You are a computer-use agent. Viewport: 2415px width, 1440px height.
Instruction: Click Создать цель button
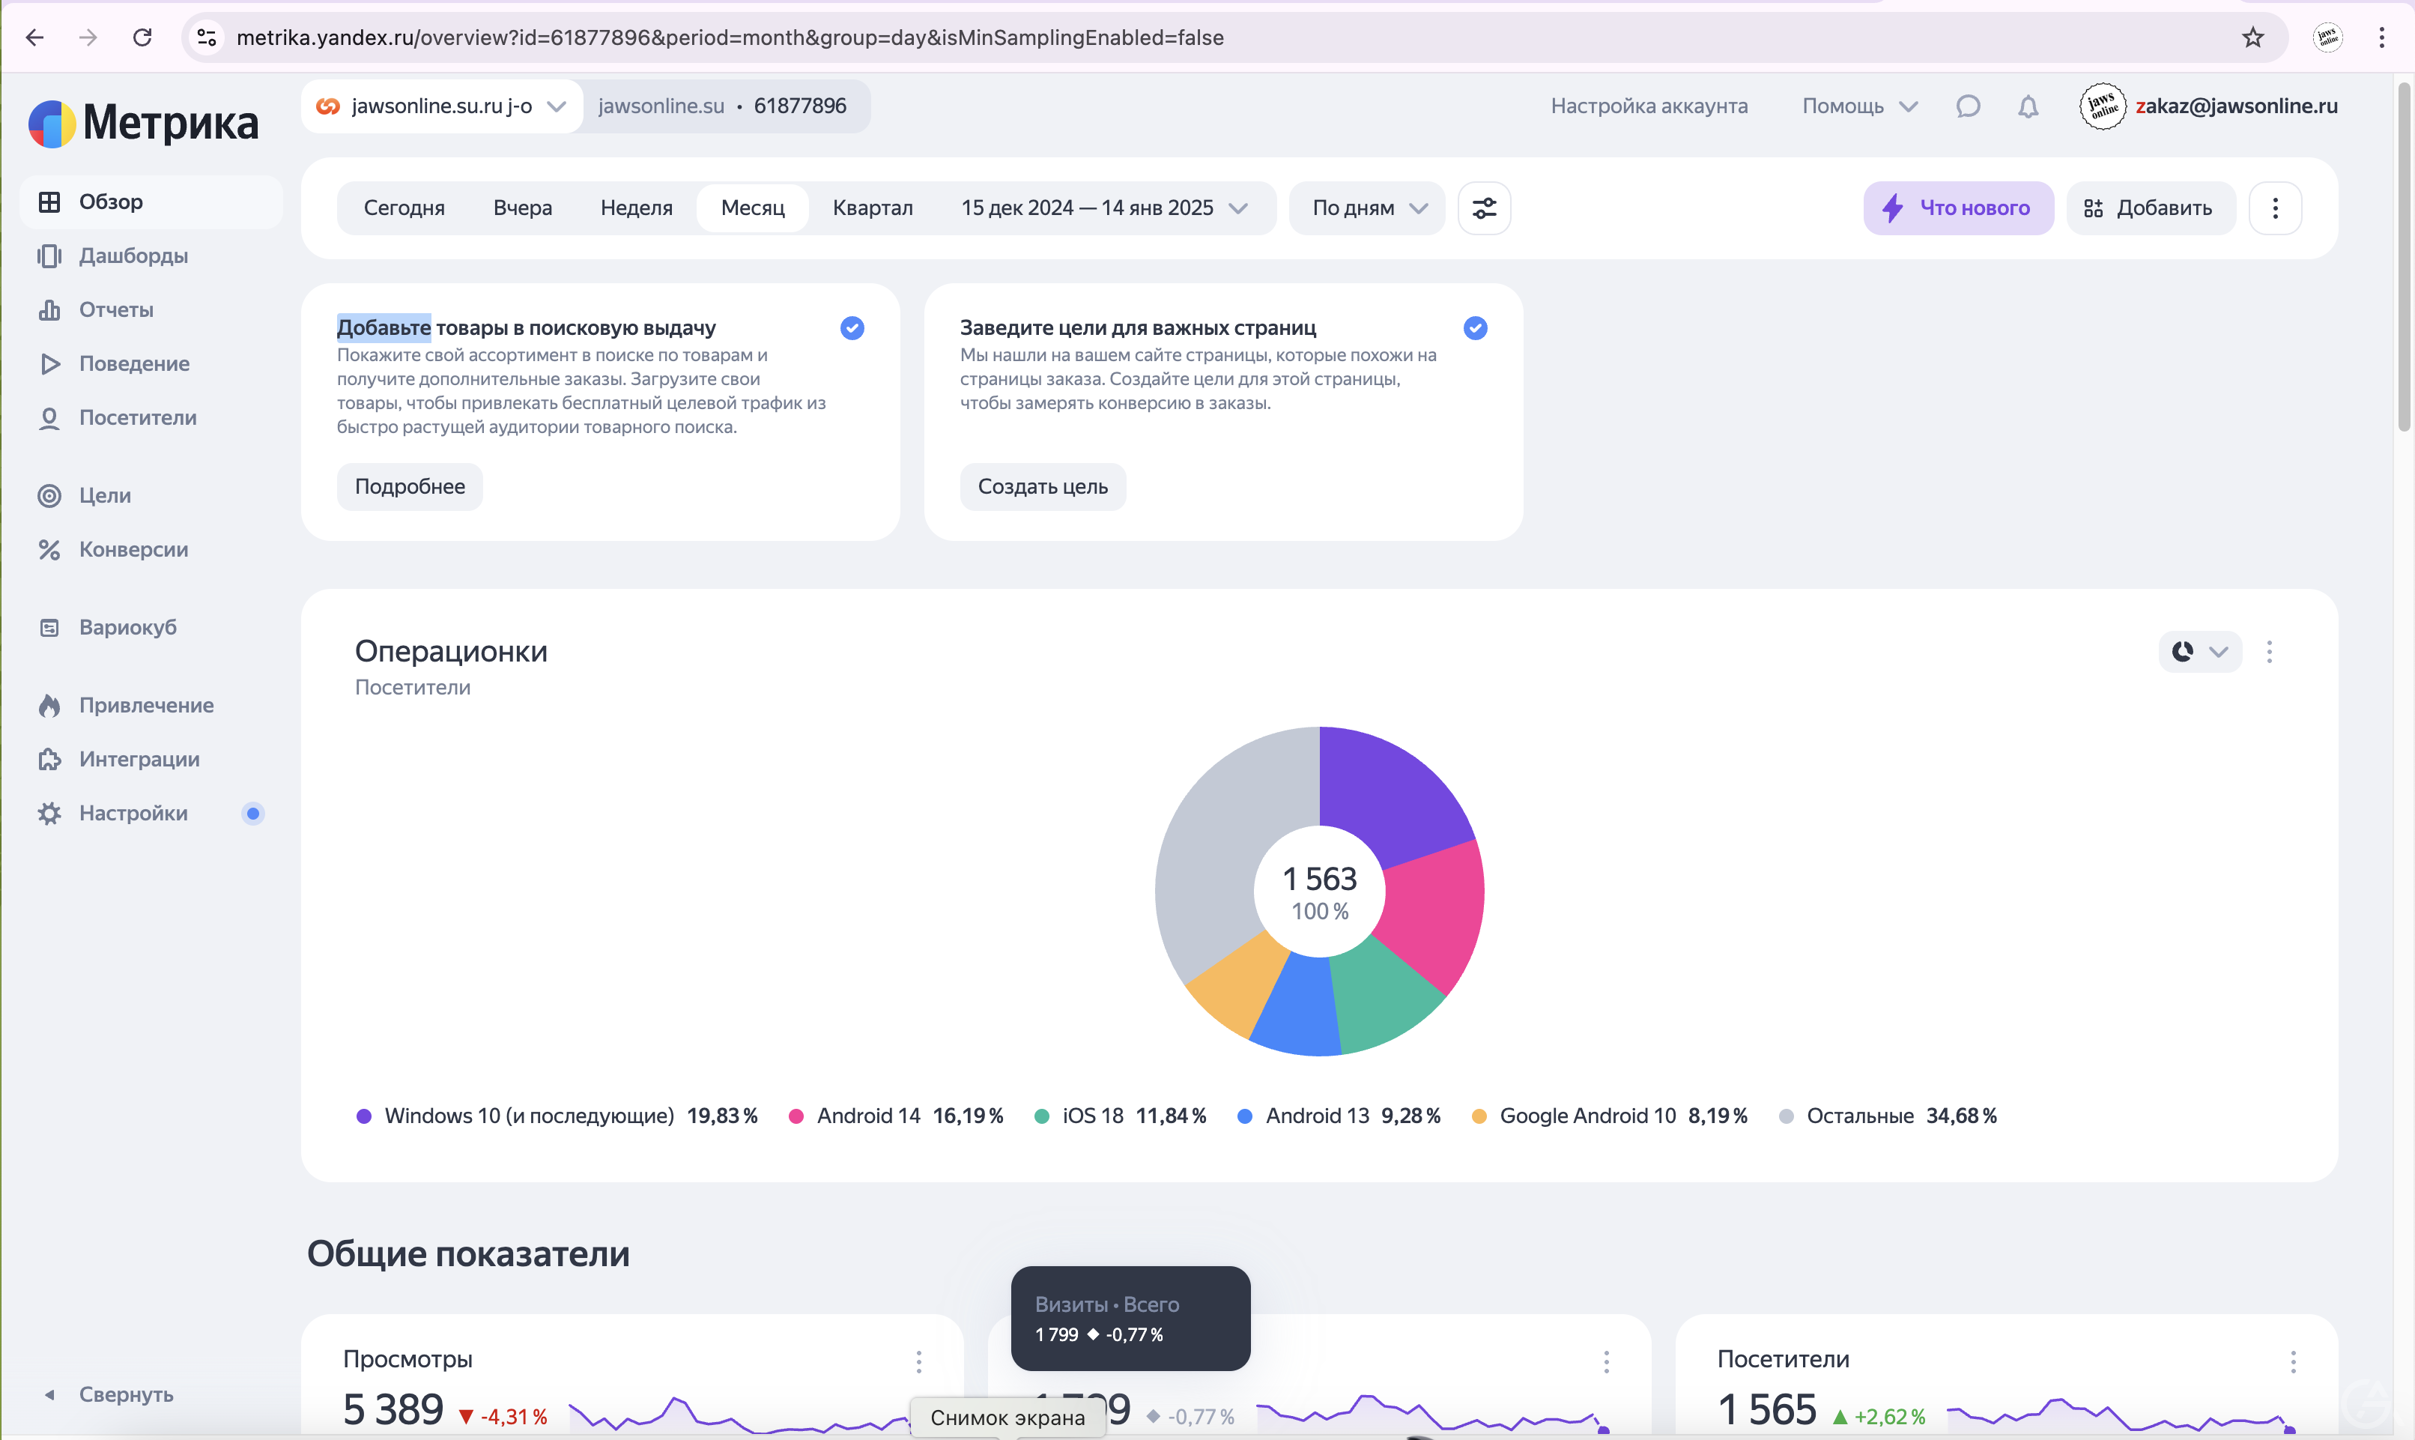(1043, 487)
